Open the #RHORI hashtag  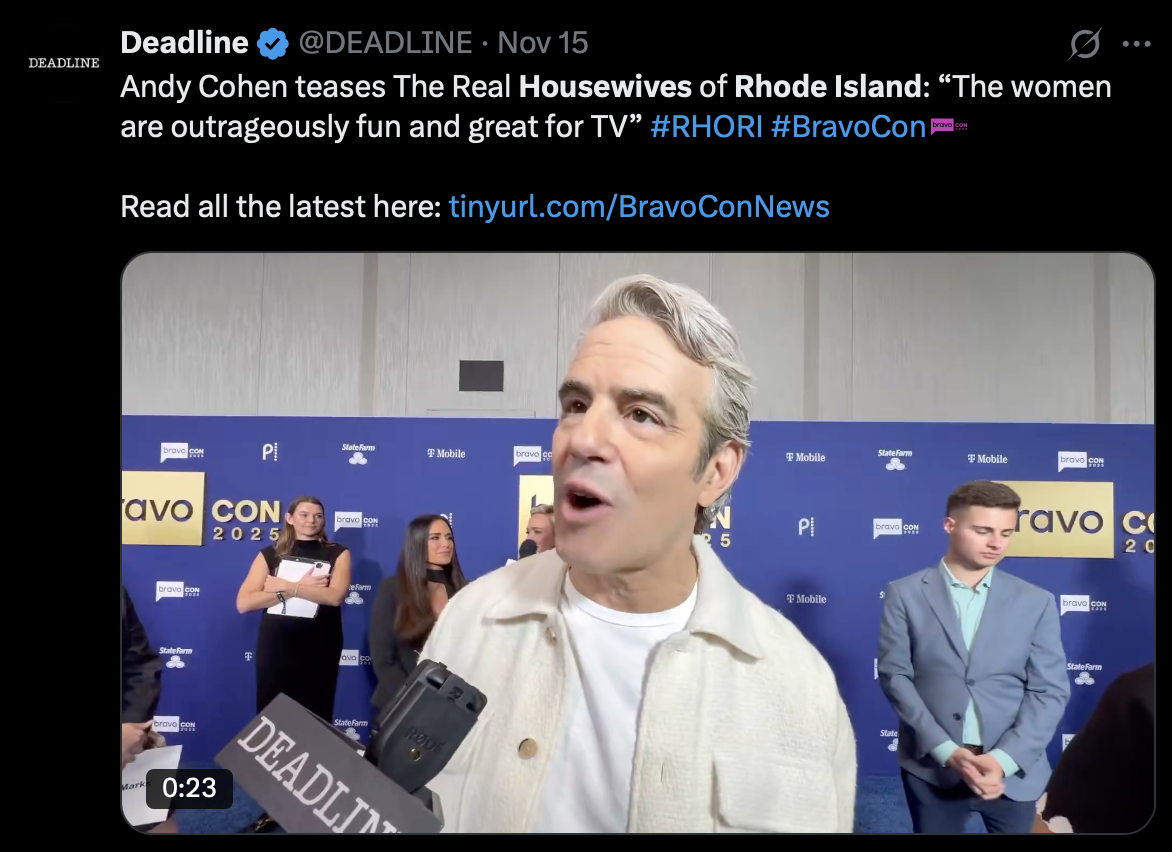706,126
